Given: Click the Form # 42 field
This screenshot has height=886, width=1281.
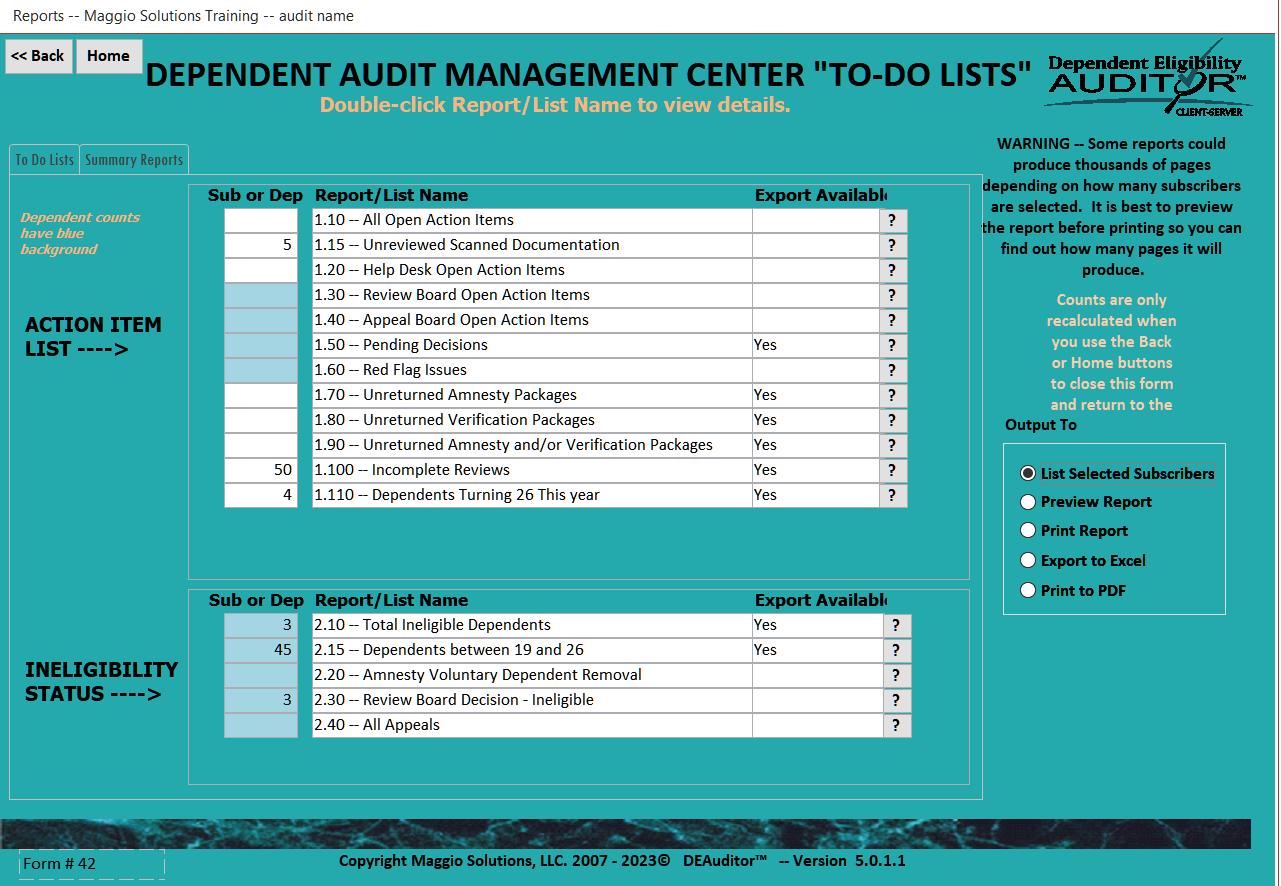Looking at the screenshot, I should coord(92,864).
